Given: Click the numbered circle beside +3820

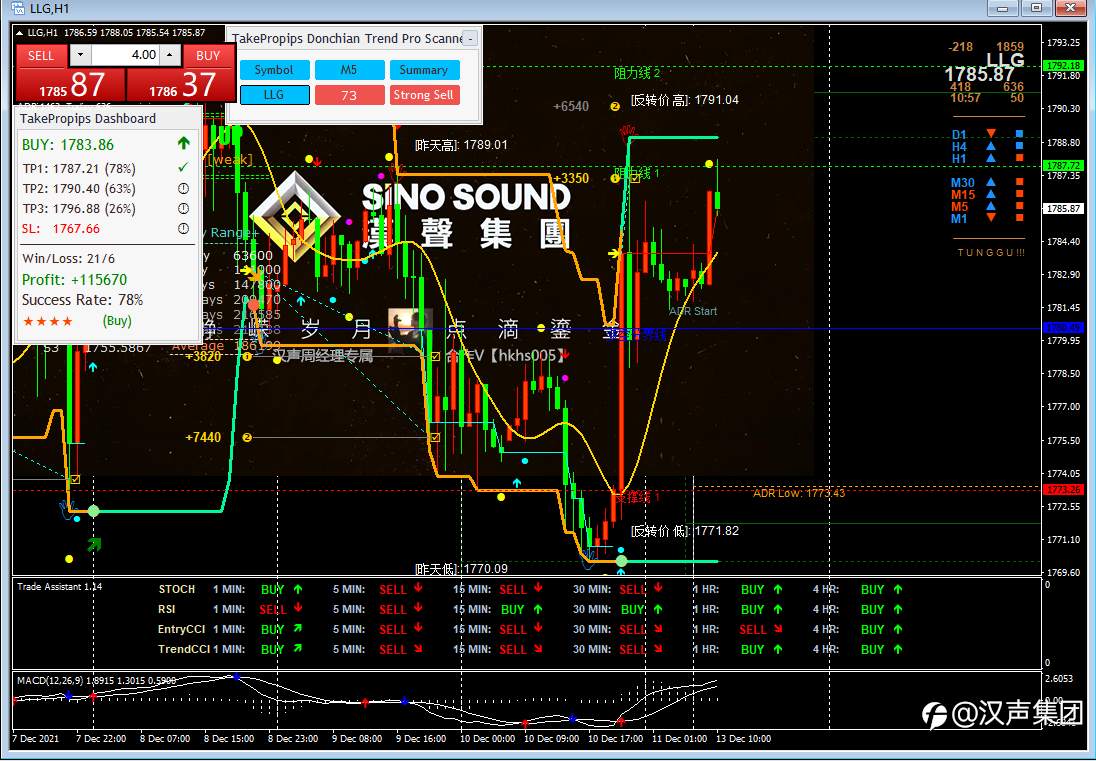Looking at the screenshot, I should 247,356.
